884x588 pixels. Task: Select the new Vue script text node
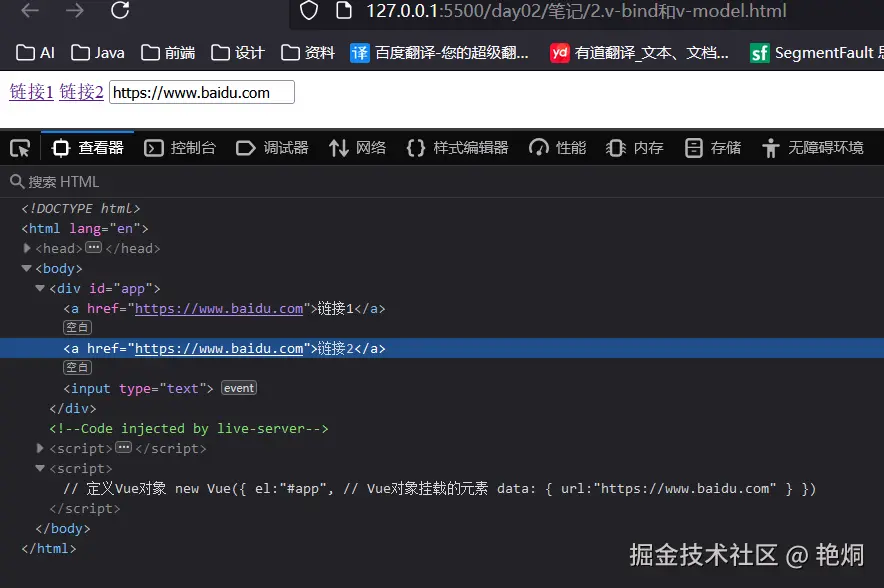tap(440, 488)
